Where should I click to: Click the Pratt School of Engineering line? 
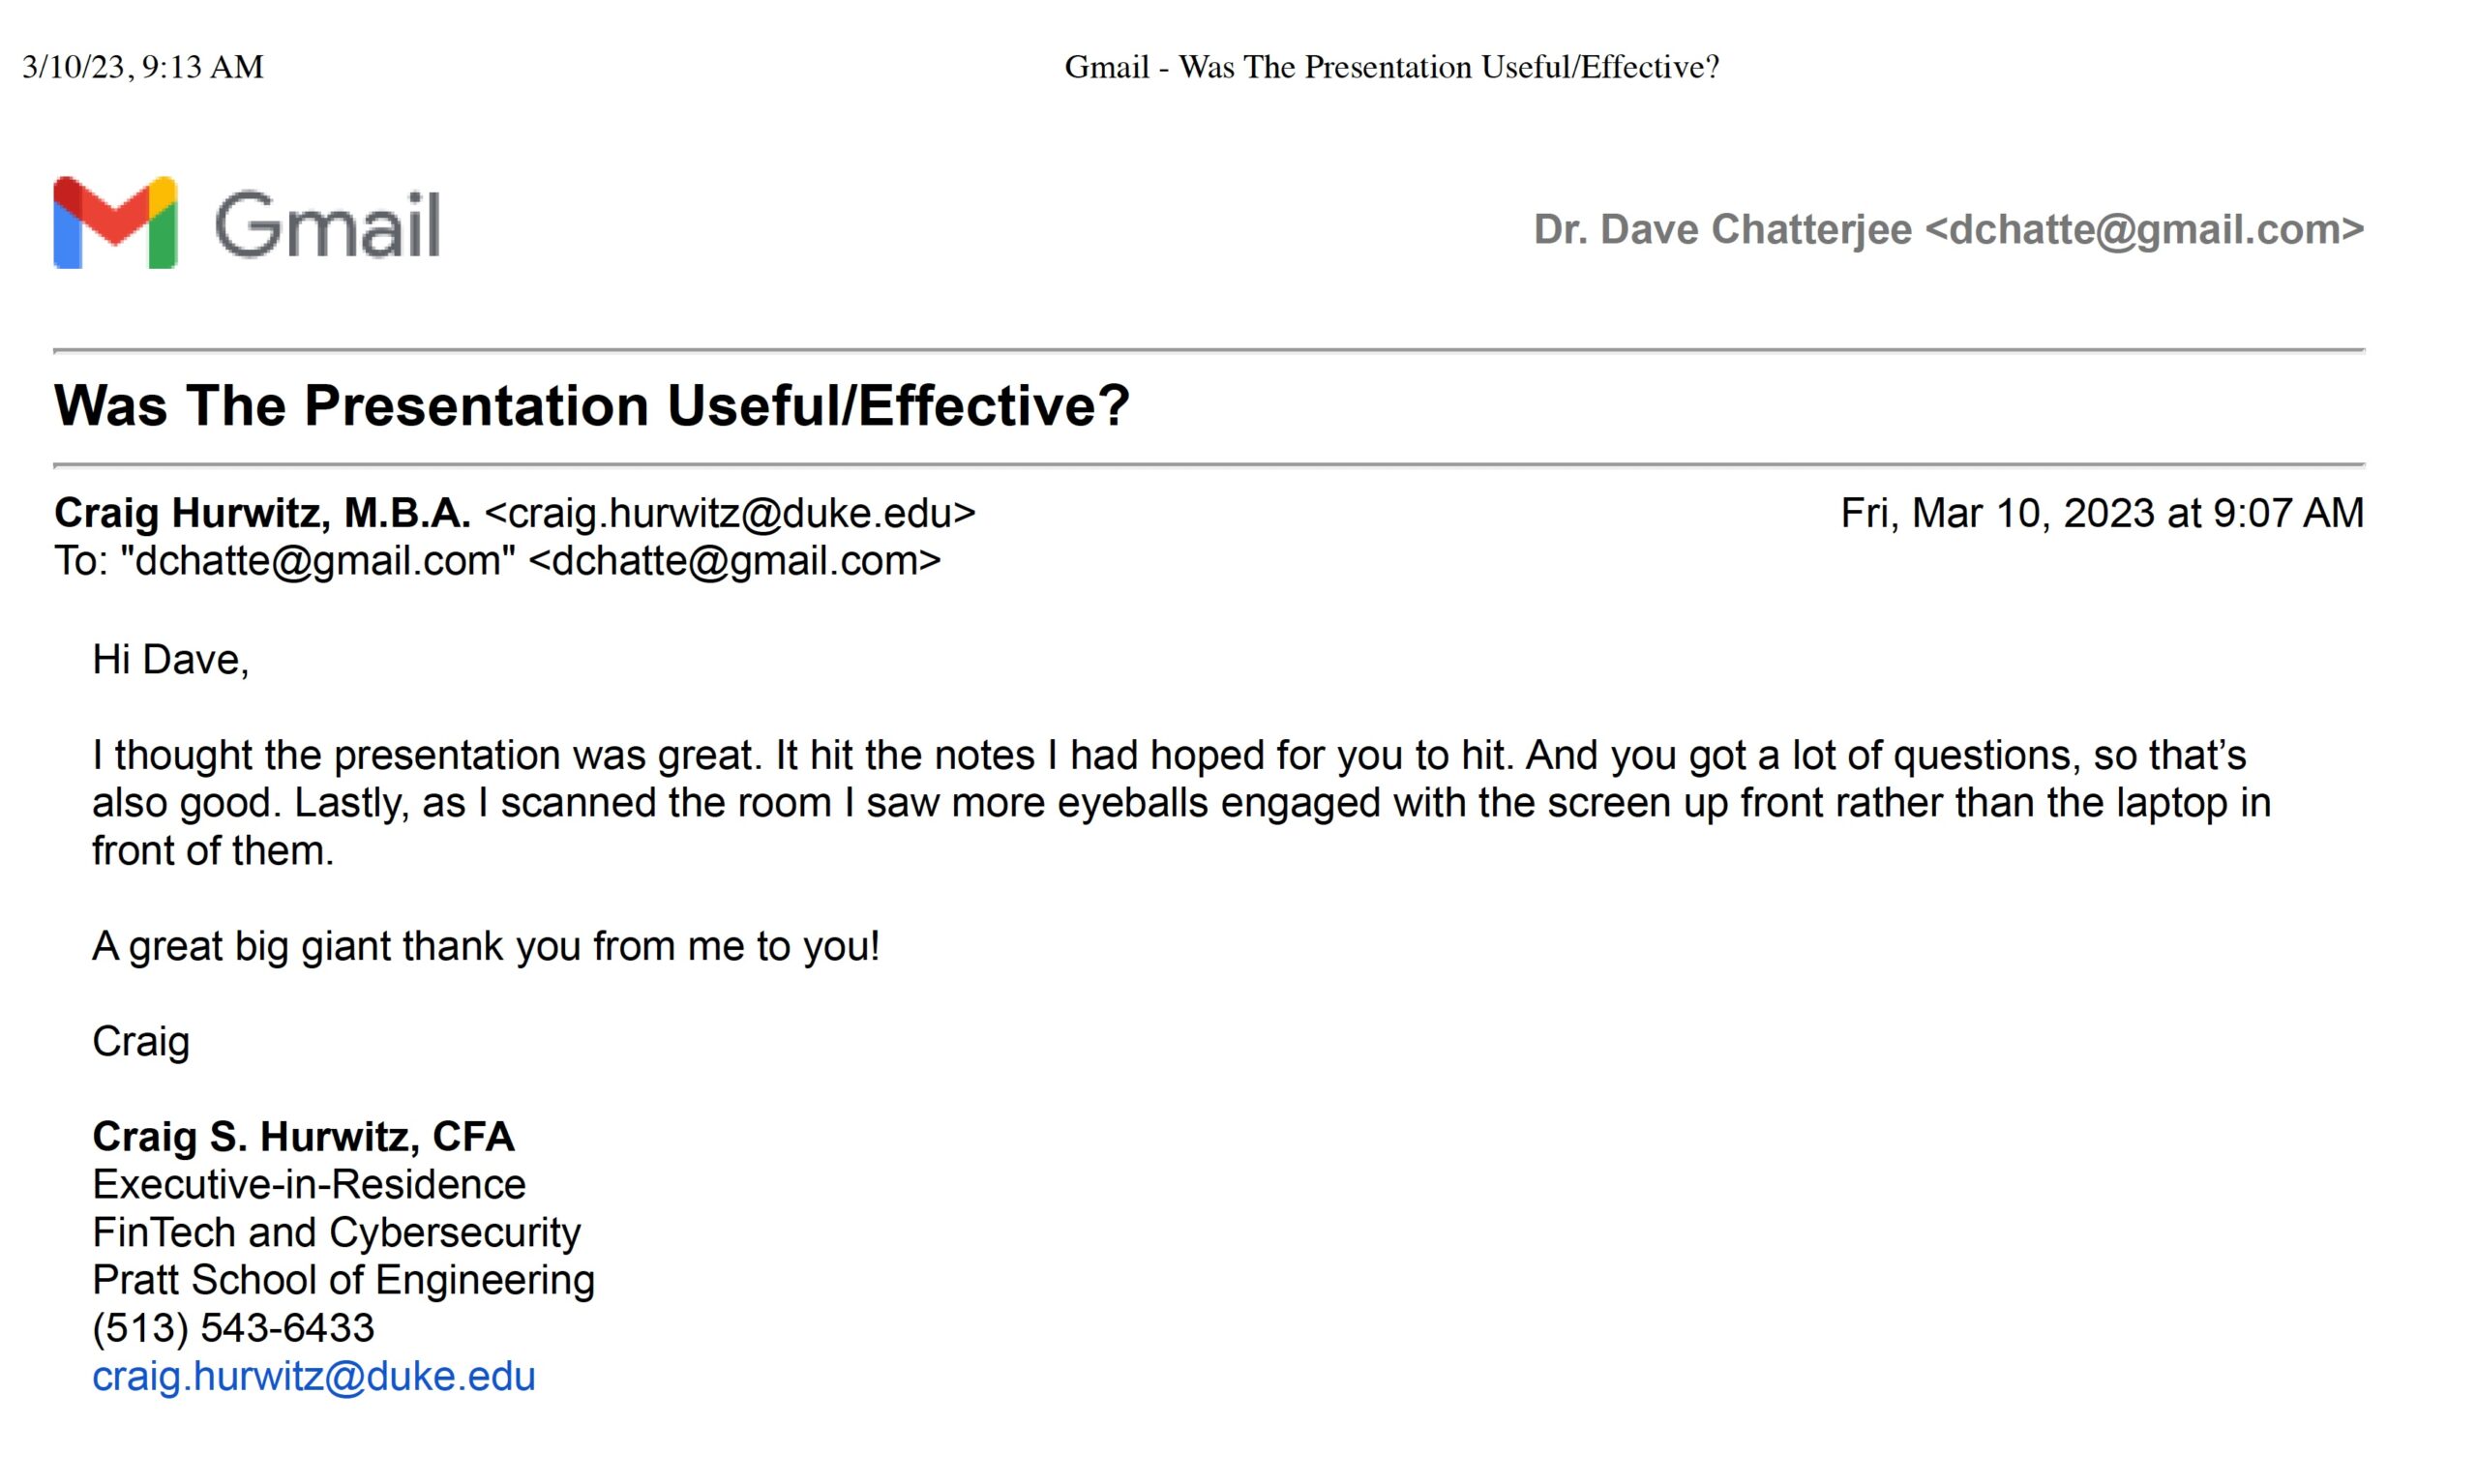[343, 1281]
